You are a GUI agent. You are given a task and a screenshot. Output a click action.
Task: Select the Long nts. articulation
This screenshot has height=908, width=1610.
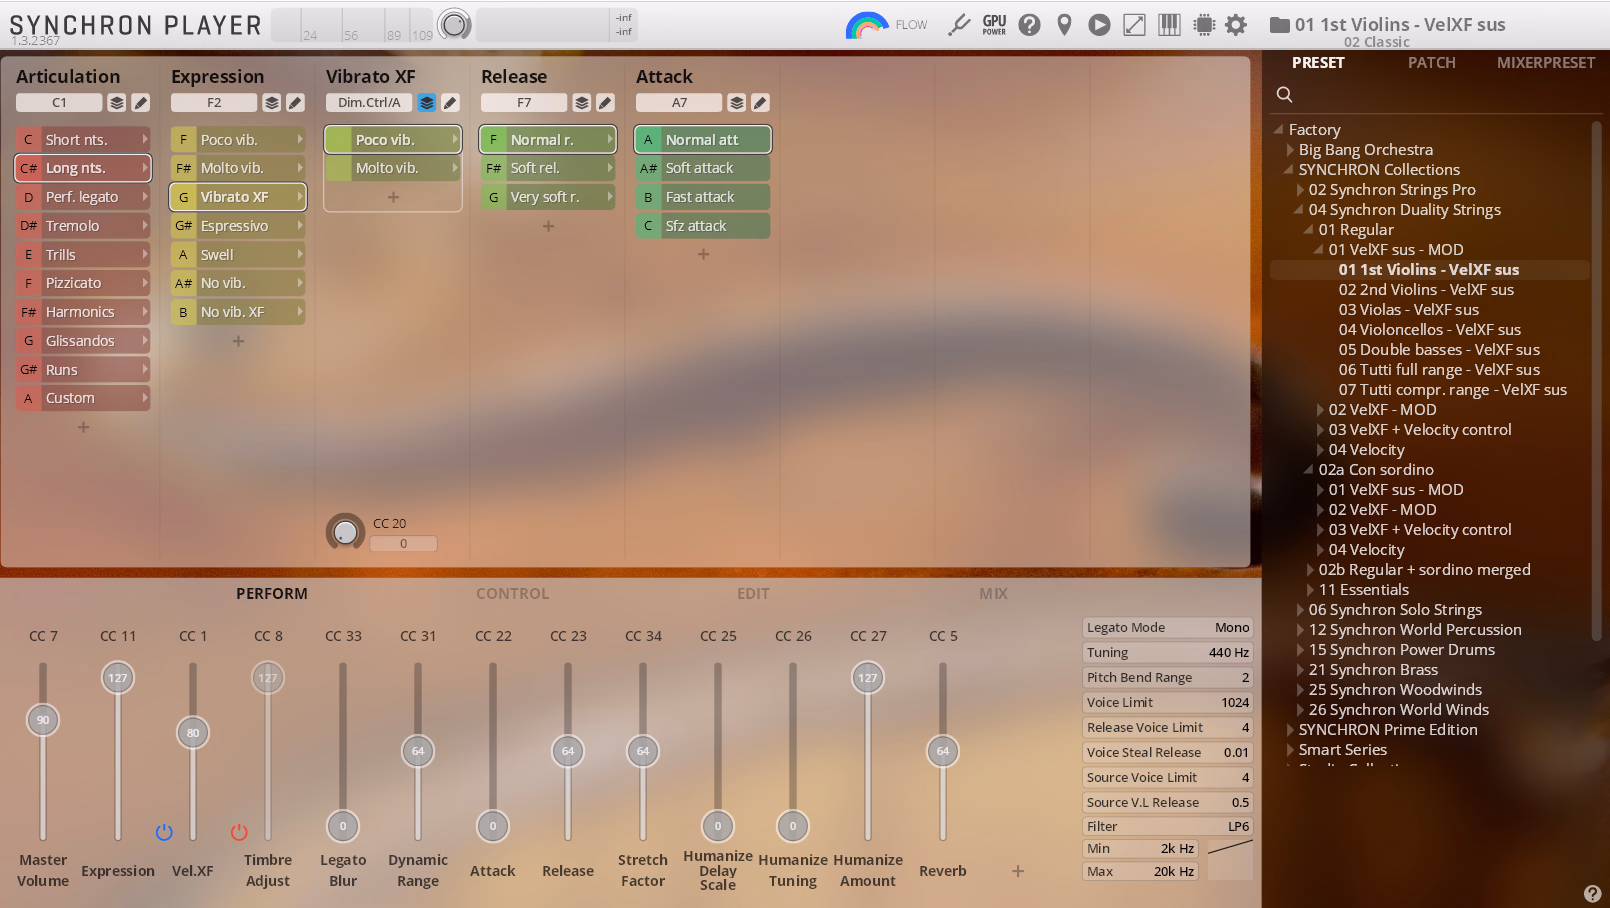(x=83, y=168)
